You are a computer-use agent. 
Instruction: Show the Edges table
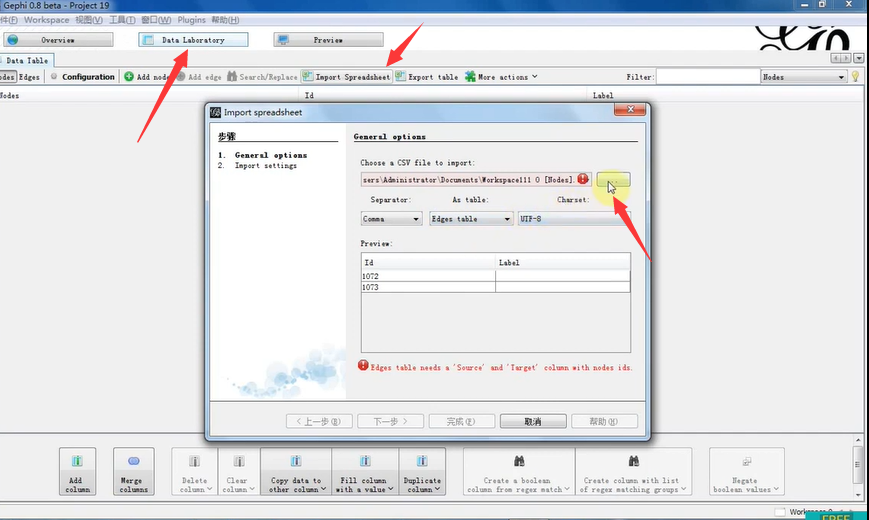click(29, 77)
